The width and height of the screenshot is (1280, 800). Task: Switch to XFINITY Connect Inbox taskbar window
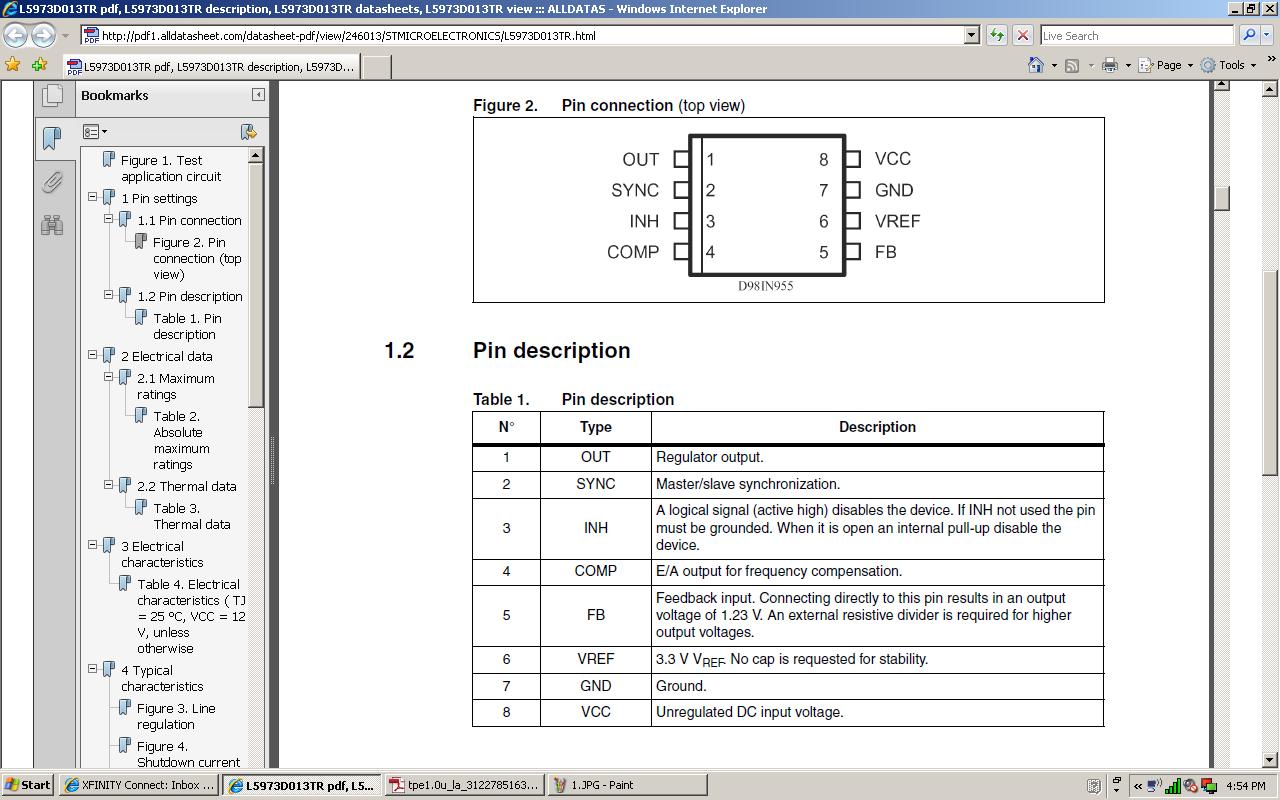[x=140, y=785]
